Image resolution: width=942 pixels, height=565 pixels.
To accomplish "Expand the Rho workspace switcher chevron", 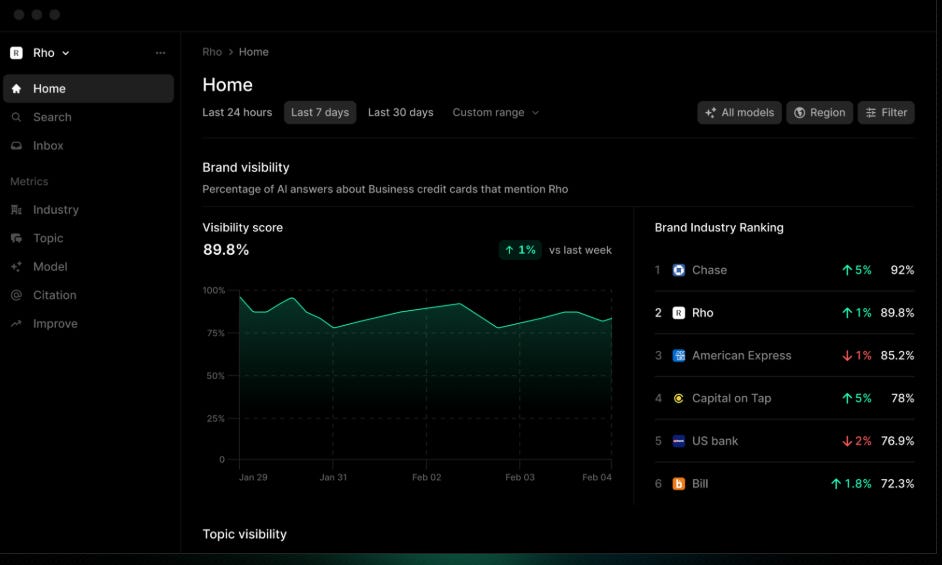I will coord(65,53).
